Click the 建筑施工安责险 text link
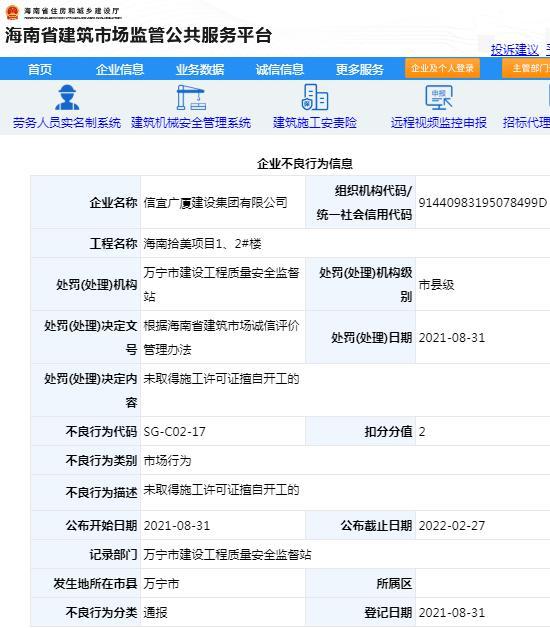Image resolution: width=550 pixels, height=628 pixels. 315,123
